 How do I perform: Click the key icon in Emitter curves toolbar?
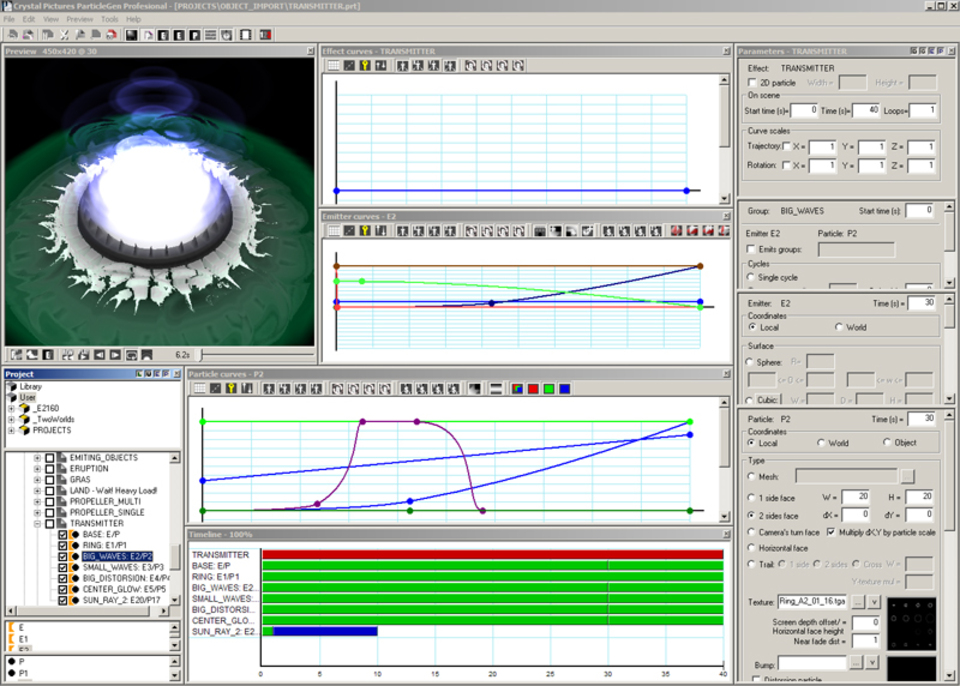[365, 231]
